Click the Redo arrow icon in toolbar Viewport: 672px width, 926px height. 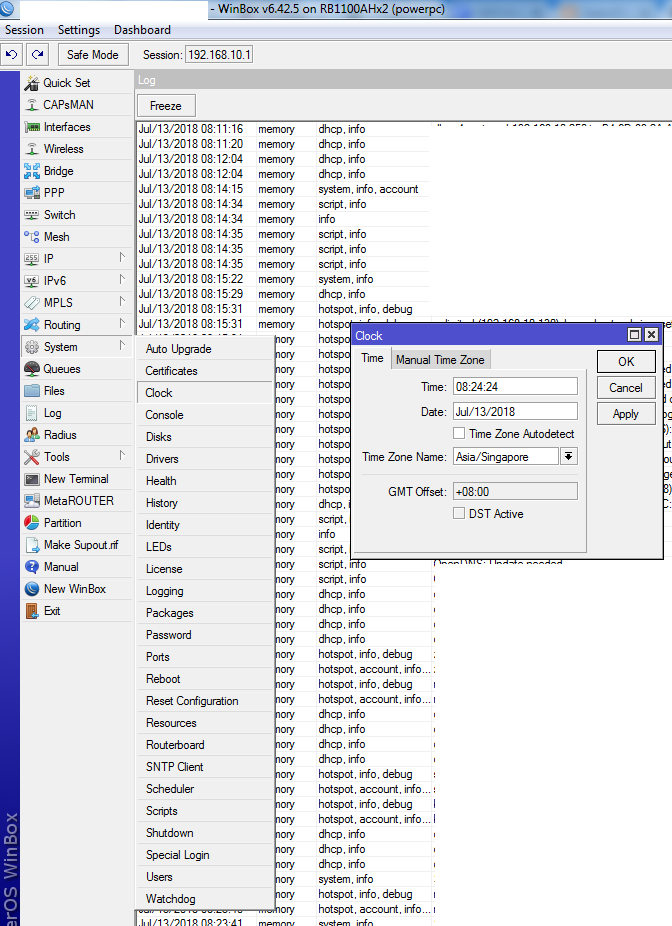pyautogui.click(x=37, y=55)
